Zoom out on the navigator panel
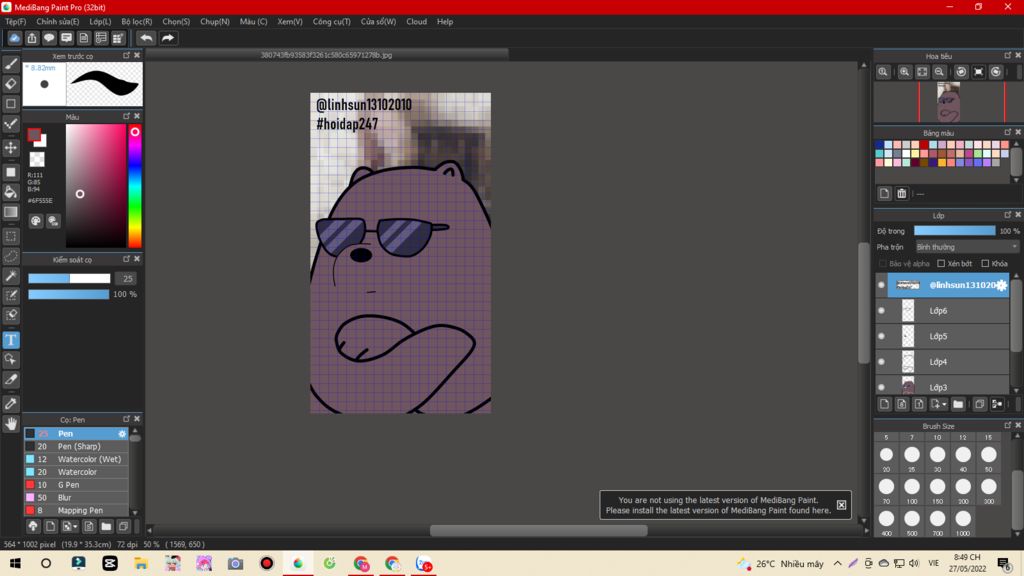Screen dimensions: 1024x576 pos(939,72)
